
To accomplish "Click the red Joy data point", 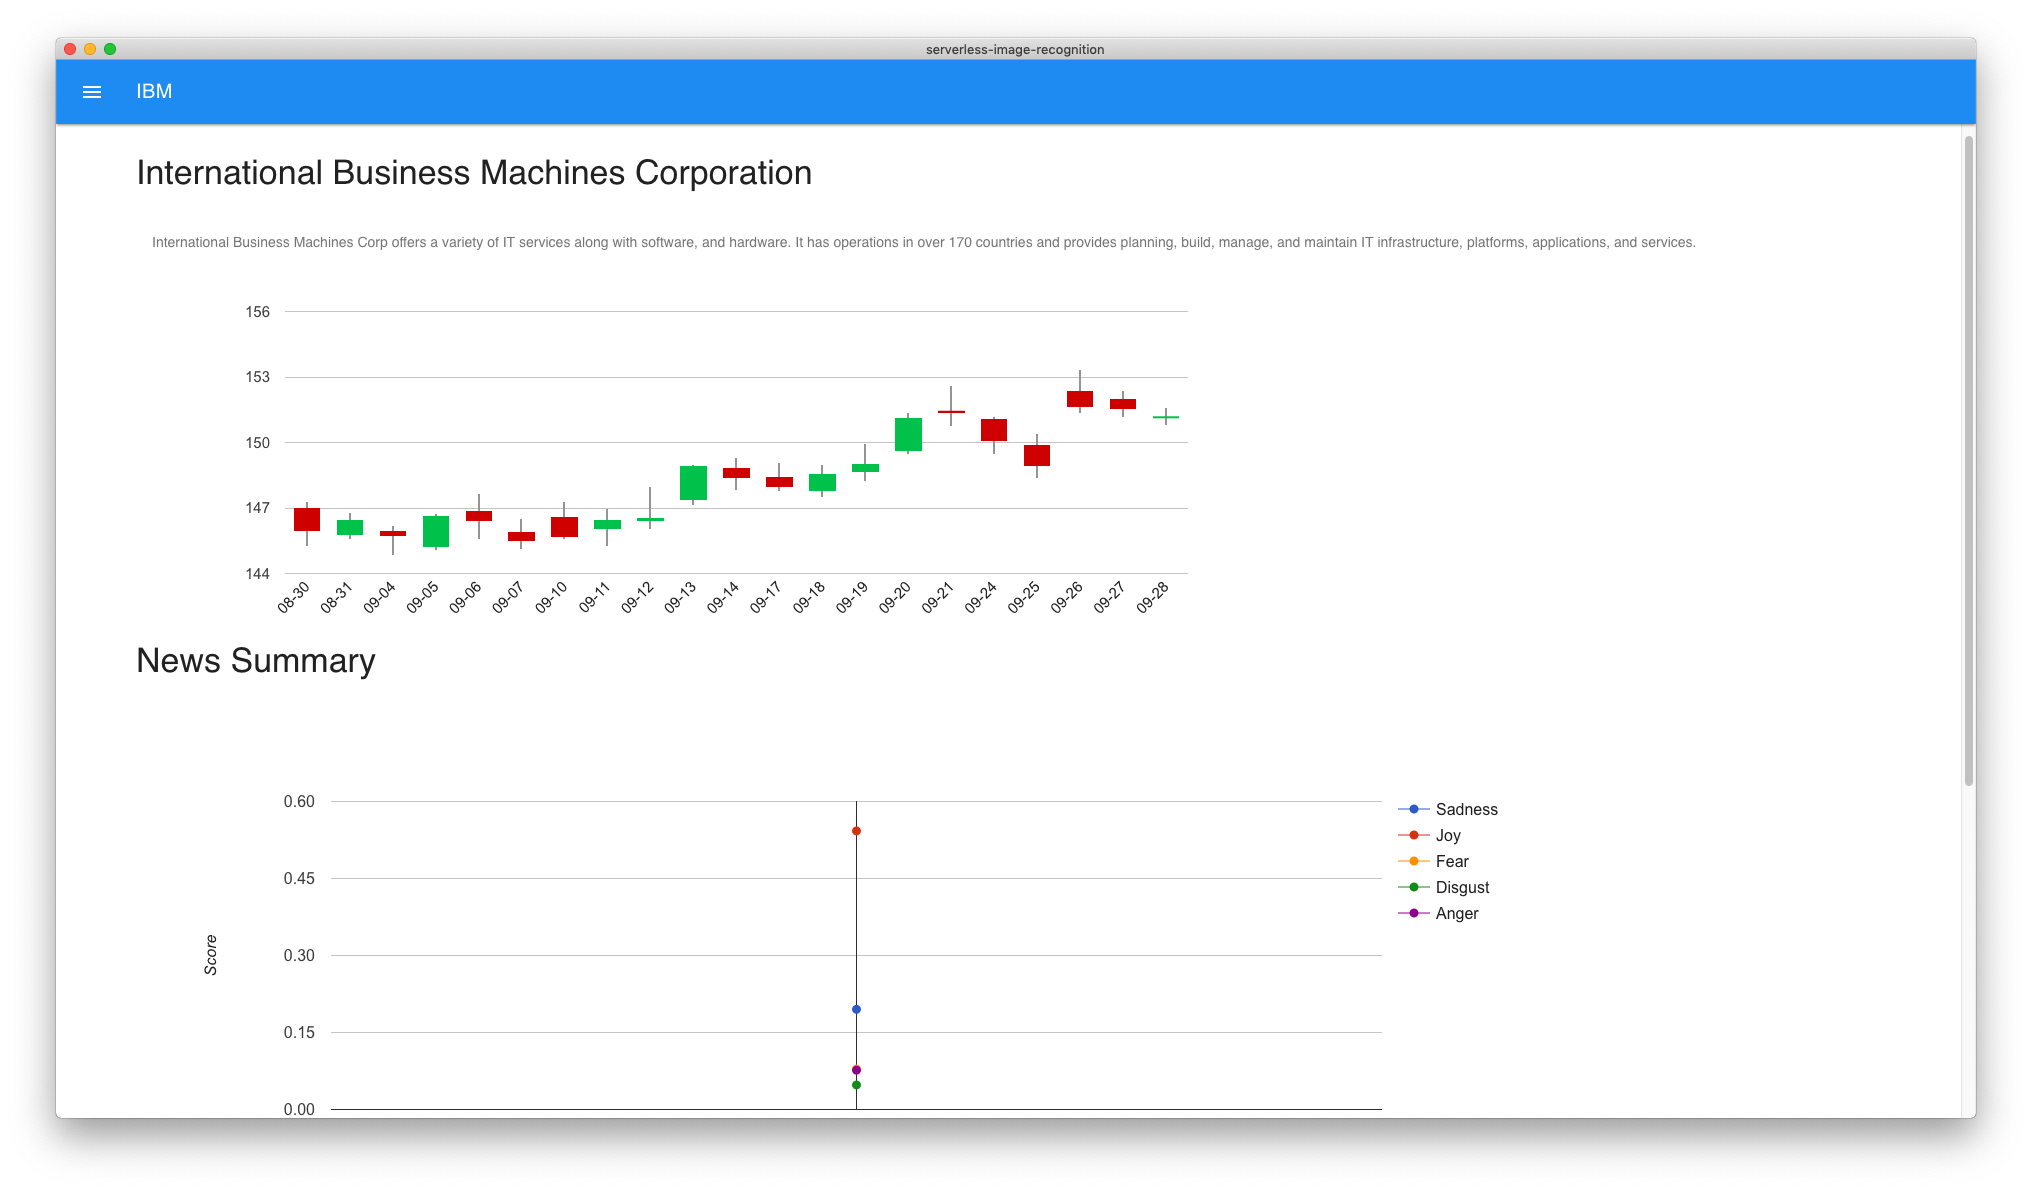I will click(x=856, y=831).
